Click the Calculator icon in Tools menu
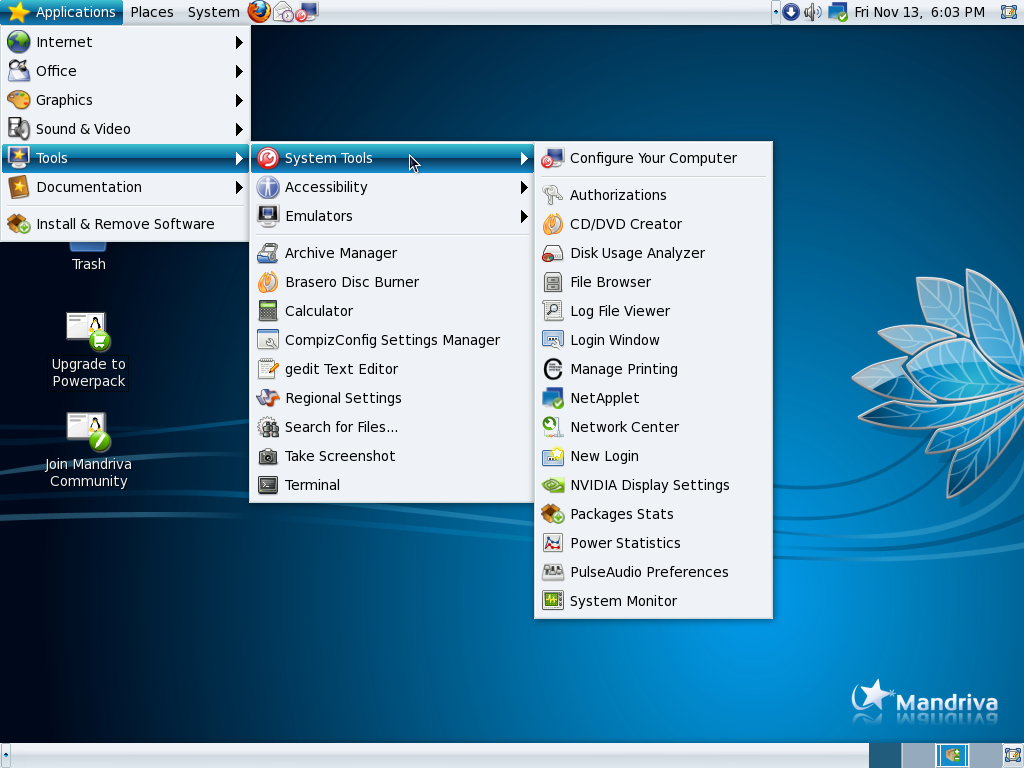Viewport: 1024px width, 768px height. [268, 311]
